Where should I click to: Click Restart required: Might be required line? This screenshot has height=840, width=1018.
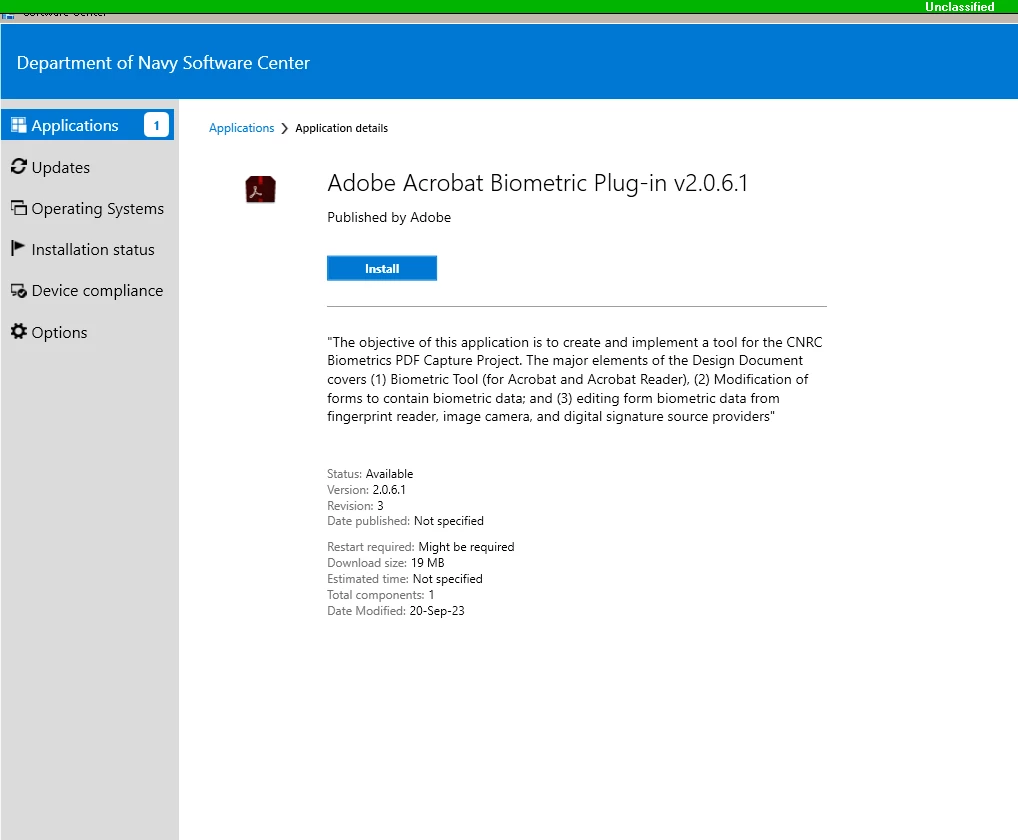[421, 547]
